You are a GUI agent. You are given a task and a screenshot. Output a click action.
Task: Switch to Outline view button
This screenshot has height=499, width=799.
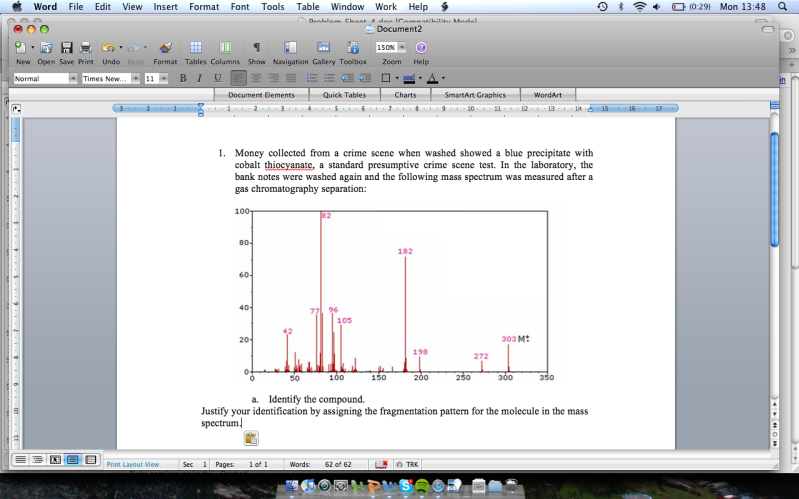coord(37,460)
